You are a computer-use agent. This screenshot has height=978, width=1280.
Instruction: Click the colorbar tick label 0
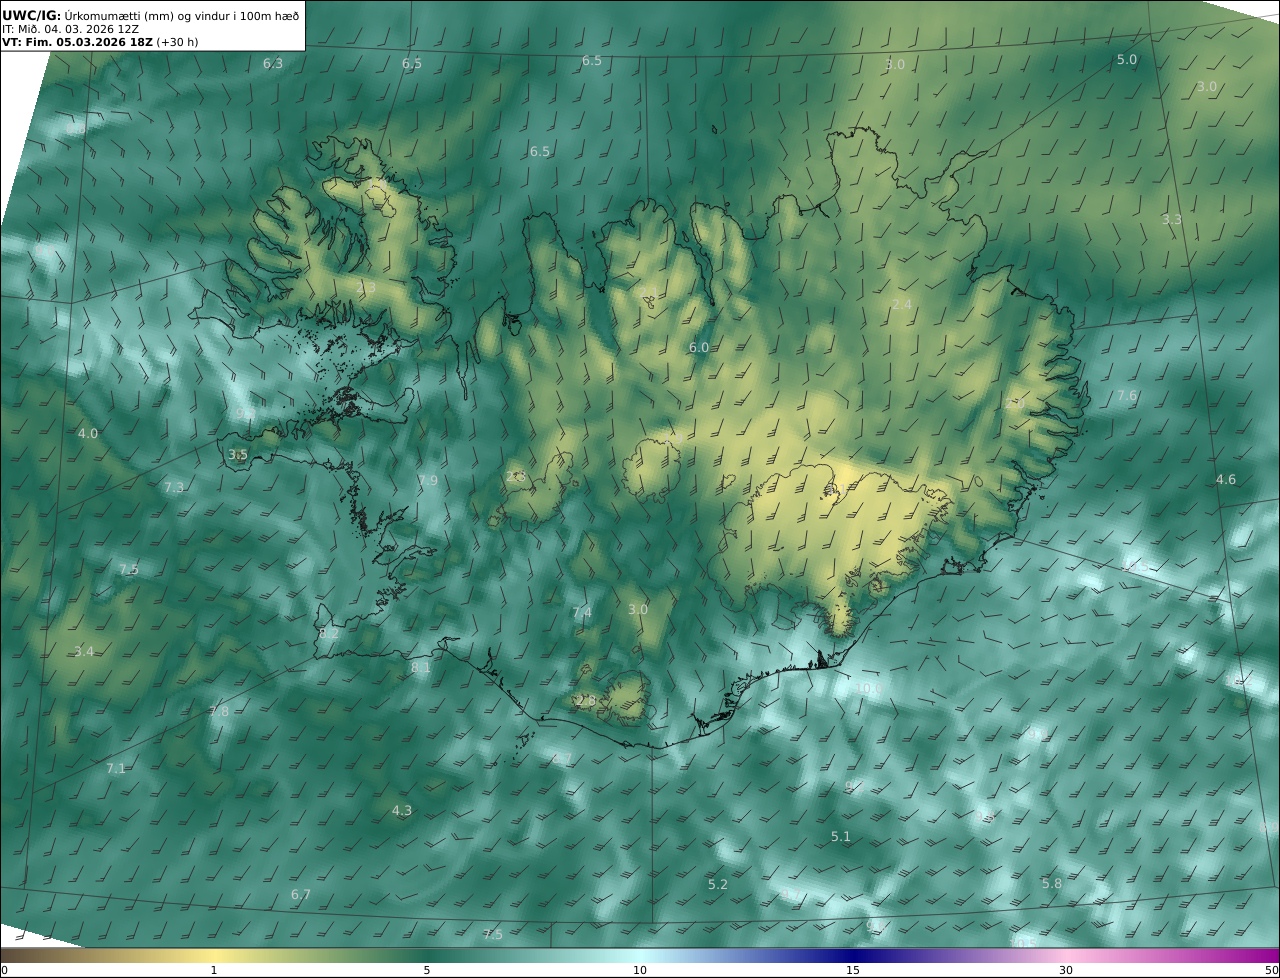tap(4, 970)
